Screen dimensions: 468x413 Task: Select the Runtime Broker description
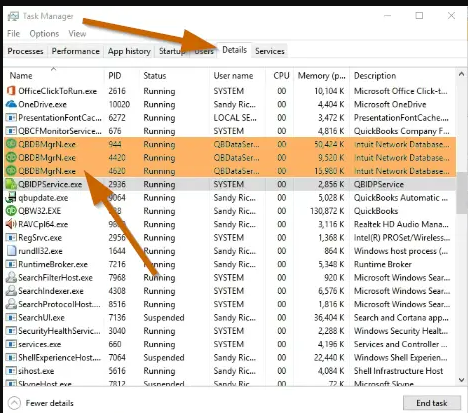[x=383, y=264]
